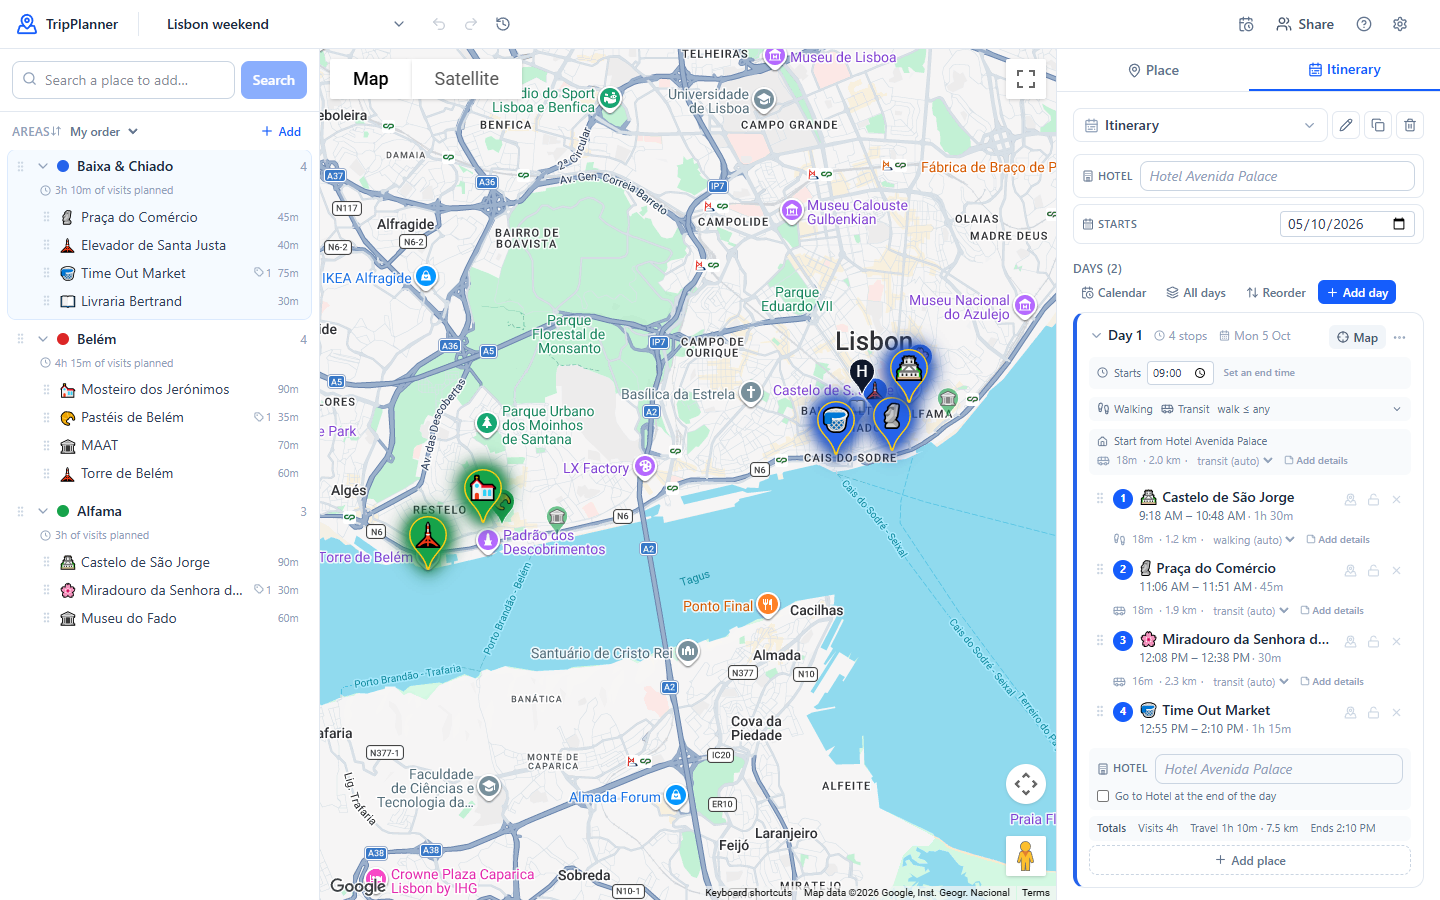Toggle map fullscreen view
1440x900 pixels.
[x=1026, y=79]
